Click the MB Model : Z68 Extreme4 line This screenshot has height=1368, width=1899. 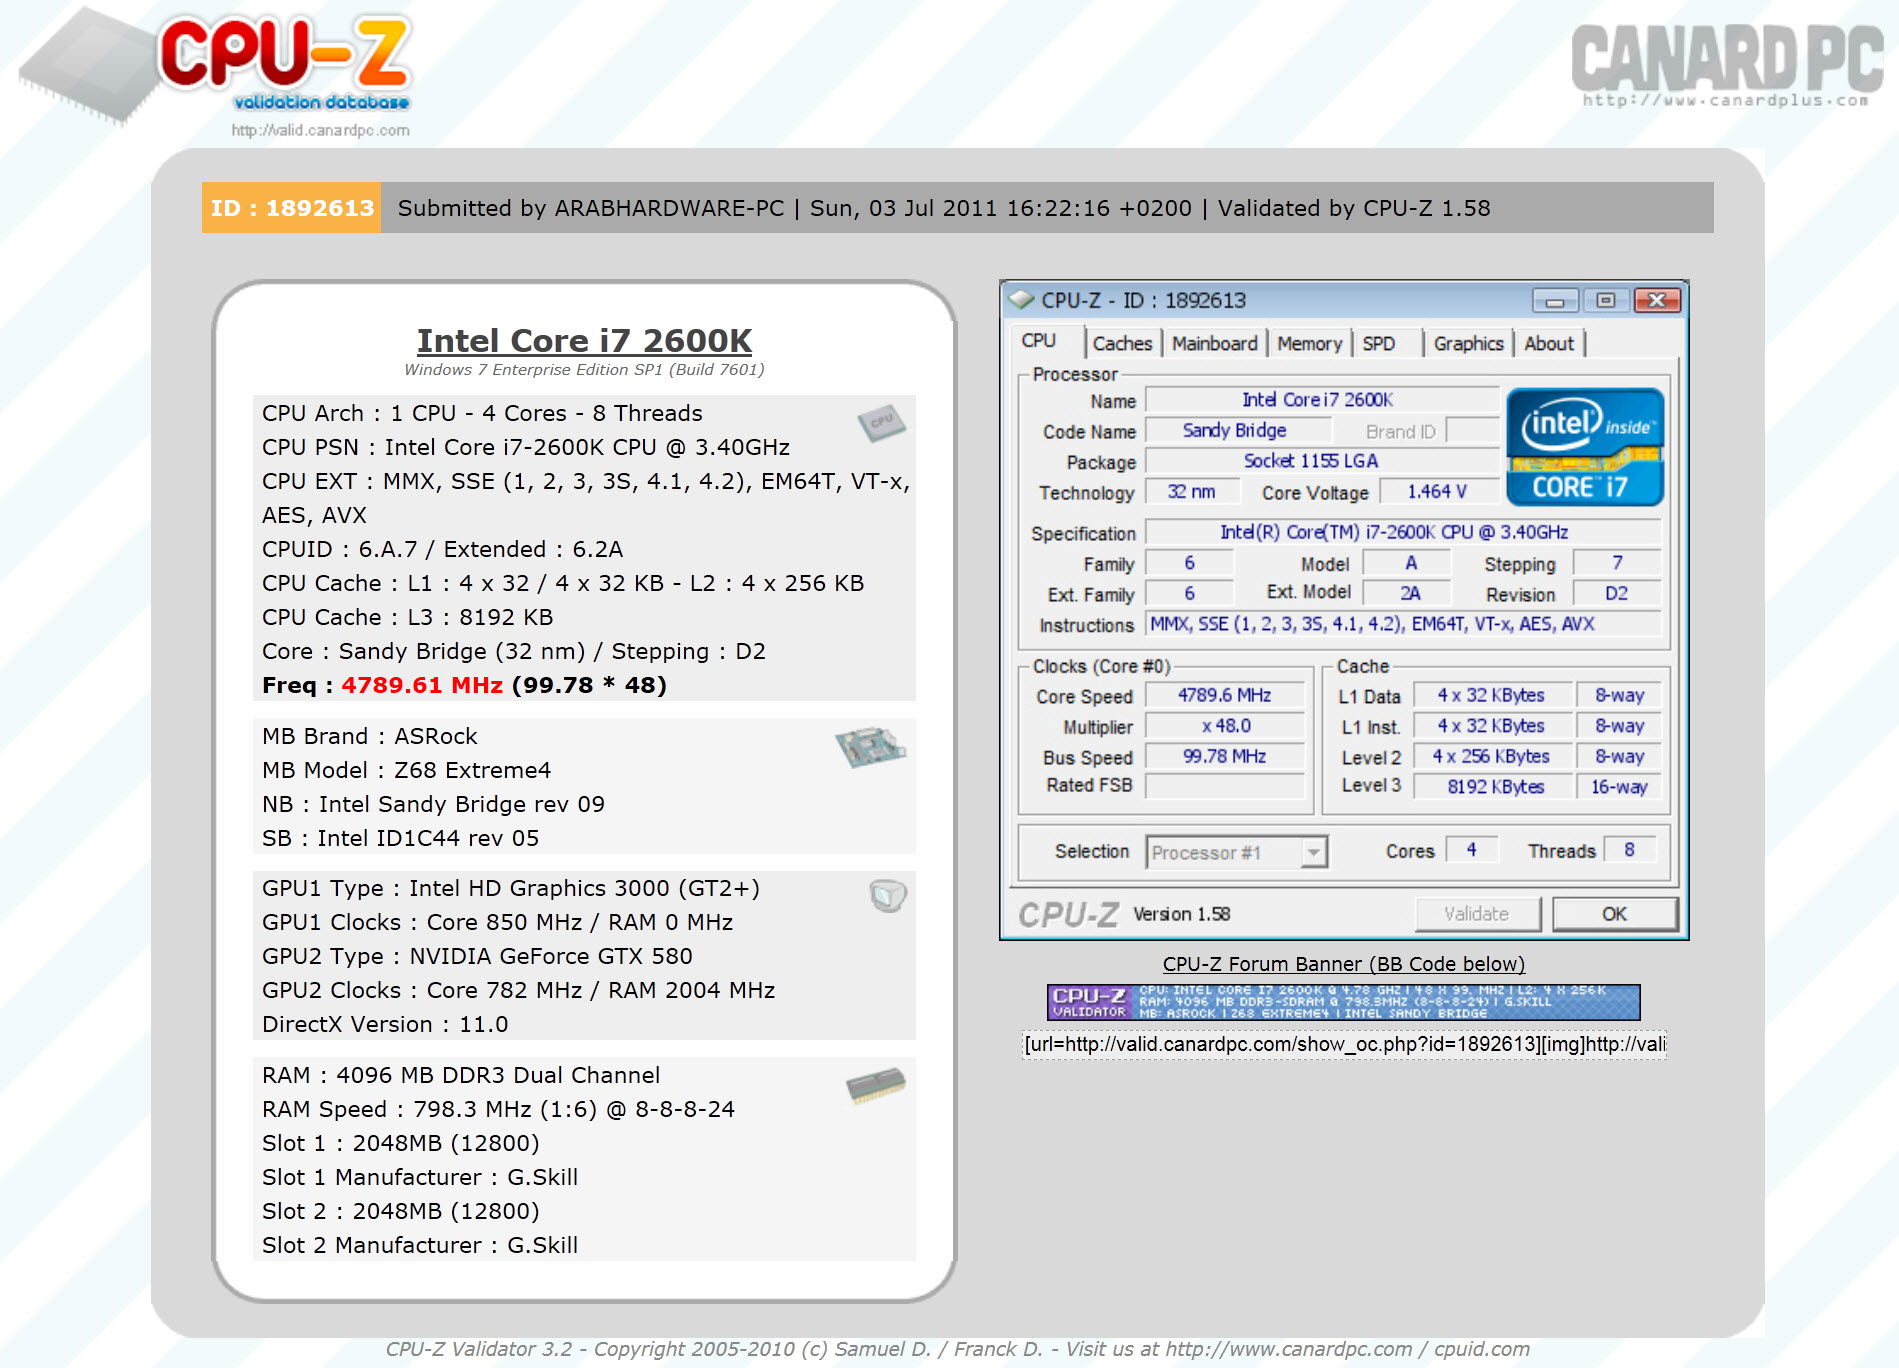[x=406, y=770]
